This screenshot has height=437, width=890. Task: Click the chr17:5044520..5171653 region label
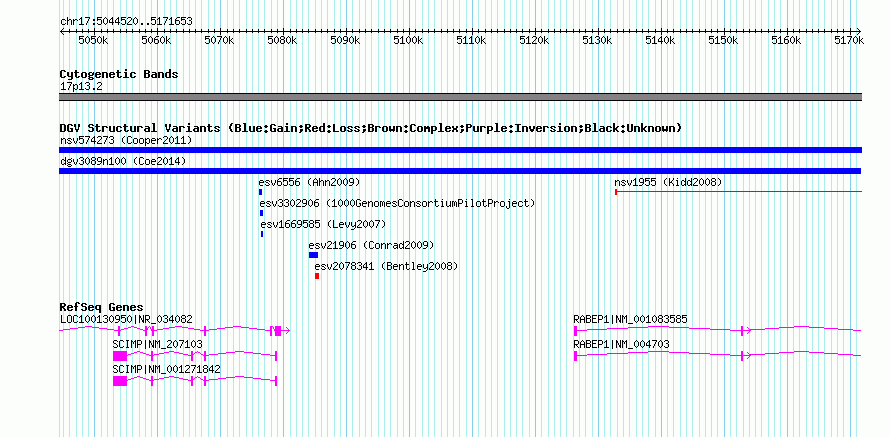point(126,22)
